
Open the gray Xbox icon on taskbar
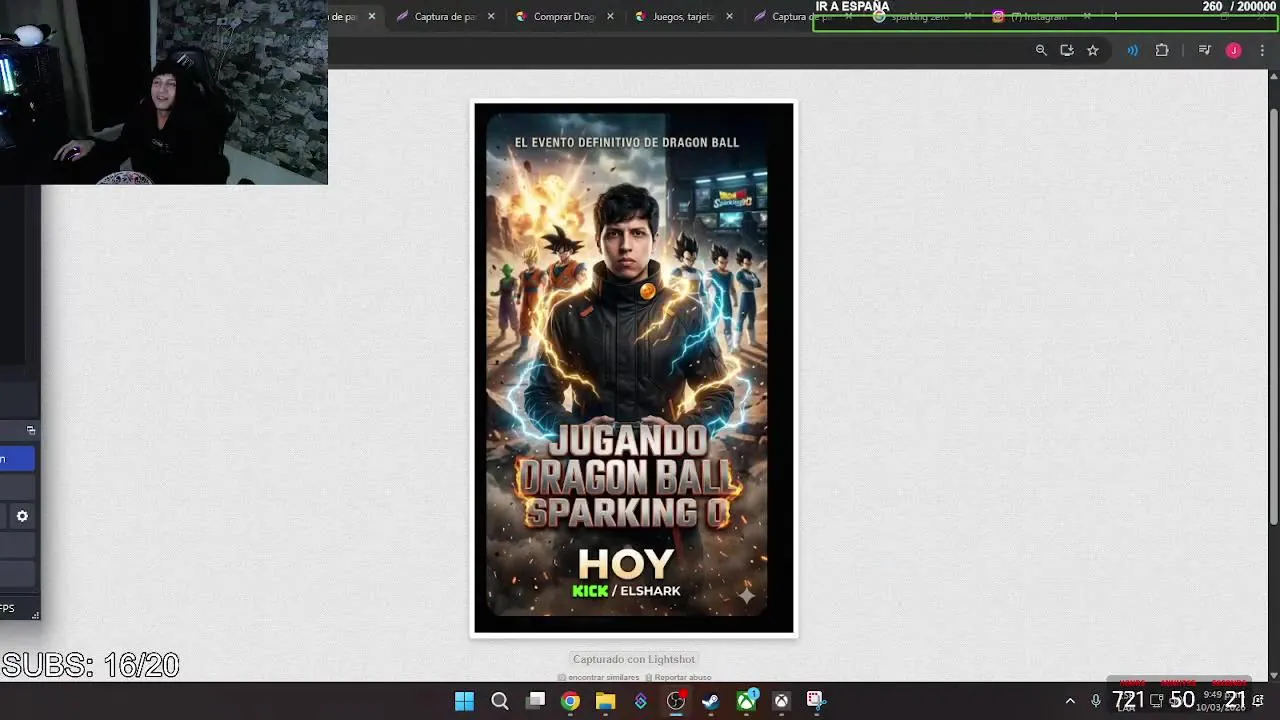pos(781,701)
